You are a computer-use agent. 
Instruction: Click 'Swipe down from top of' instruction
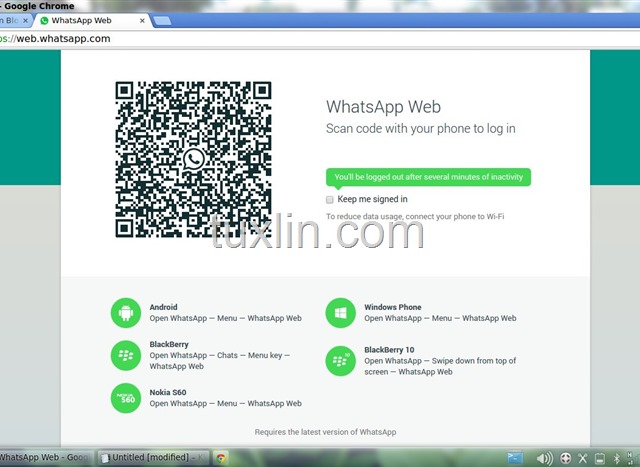(x=474, y=361)
